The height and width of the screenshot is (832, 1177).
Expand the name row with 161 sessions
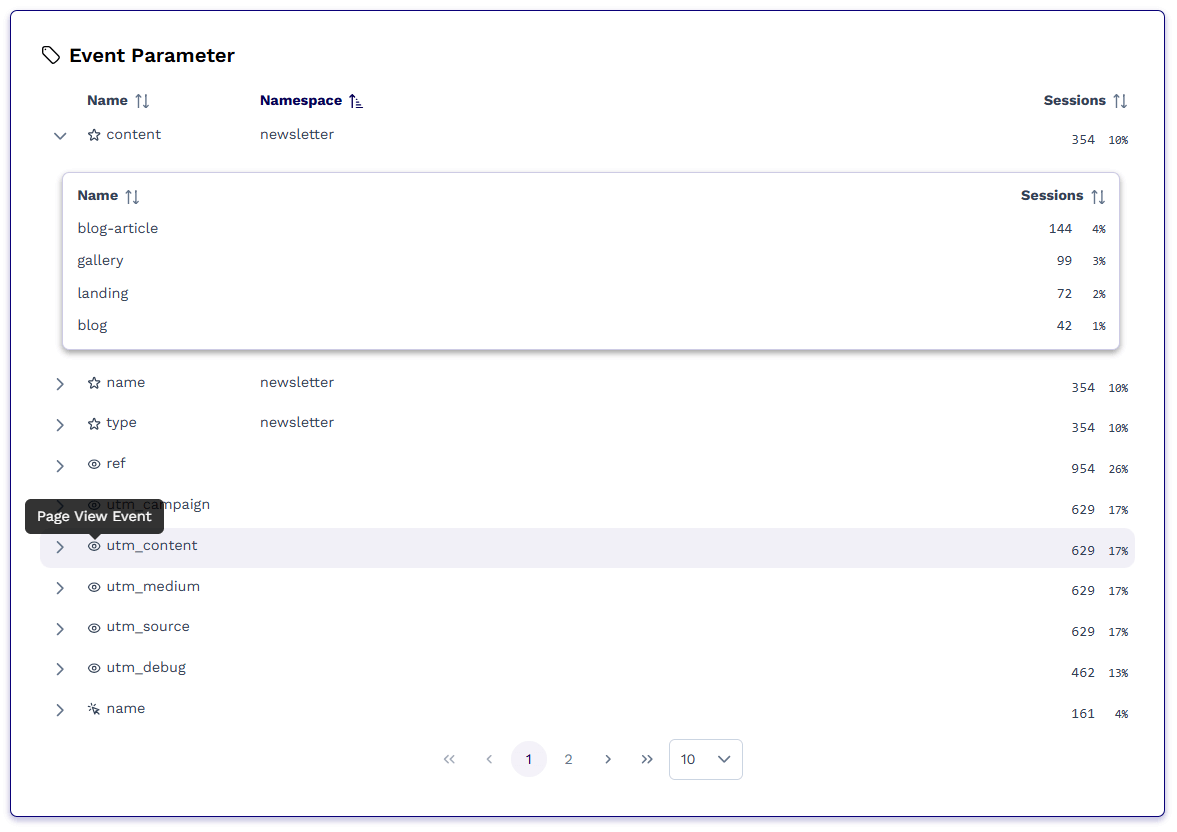[60, 710]
